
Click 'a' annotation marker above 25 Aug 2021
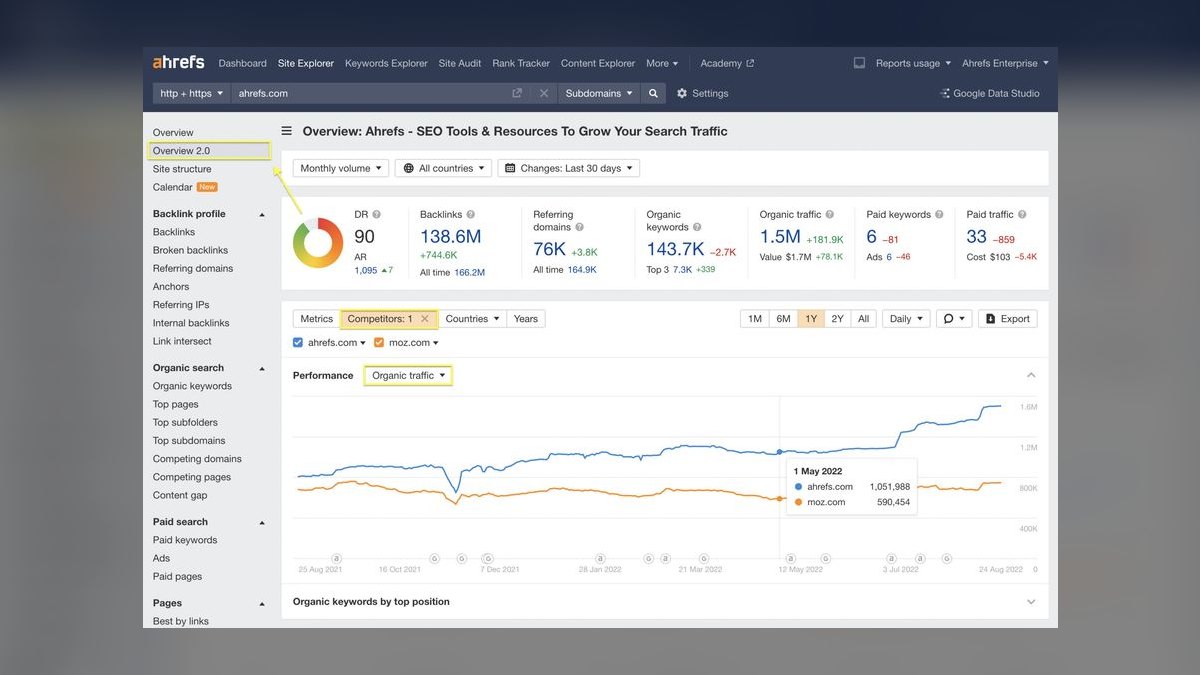click(x=337, y=558)
